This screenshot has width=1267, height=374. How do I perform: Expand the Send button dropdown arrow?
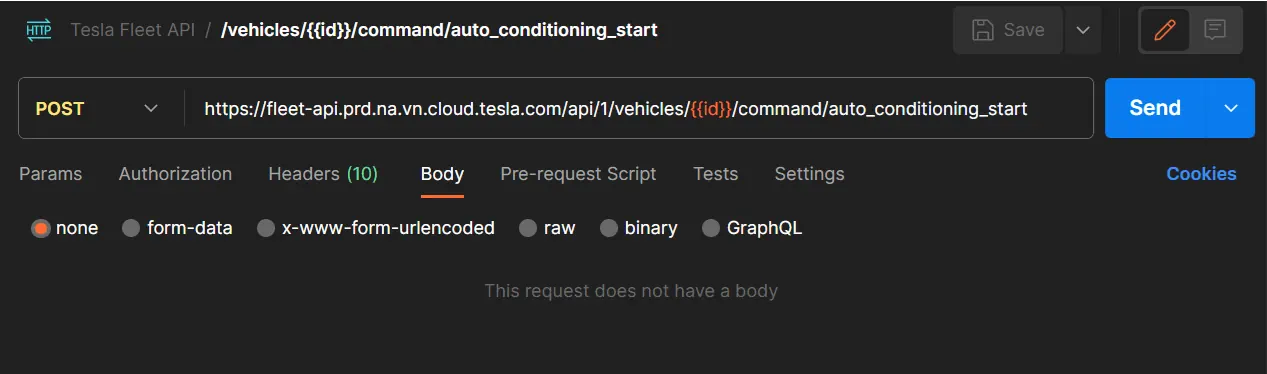tap(1231, 108)
